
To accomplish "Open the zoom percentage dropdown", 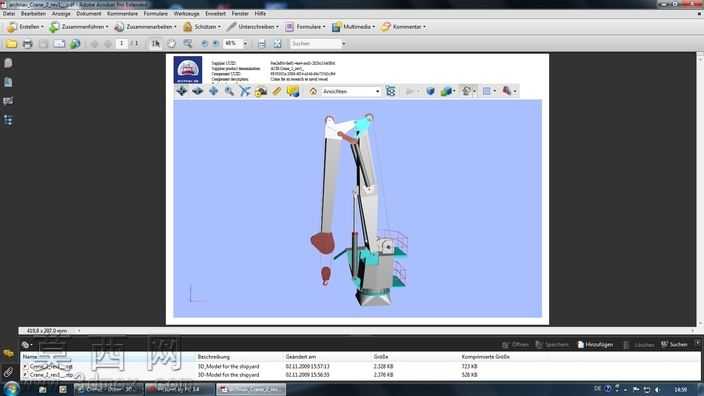I will tap(245, 44).
